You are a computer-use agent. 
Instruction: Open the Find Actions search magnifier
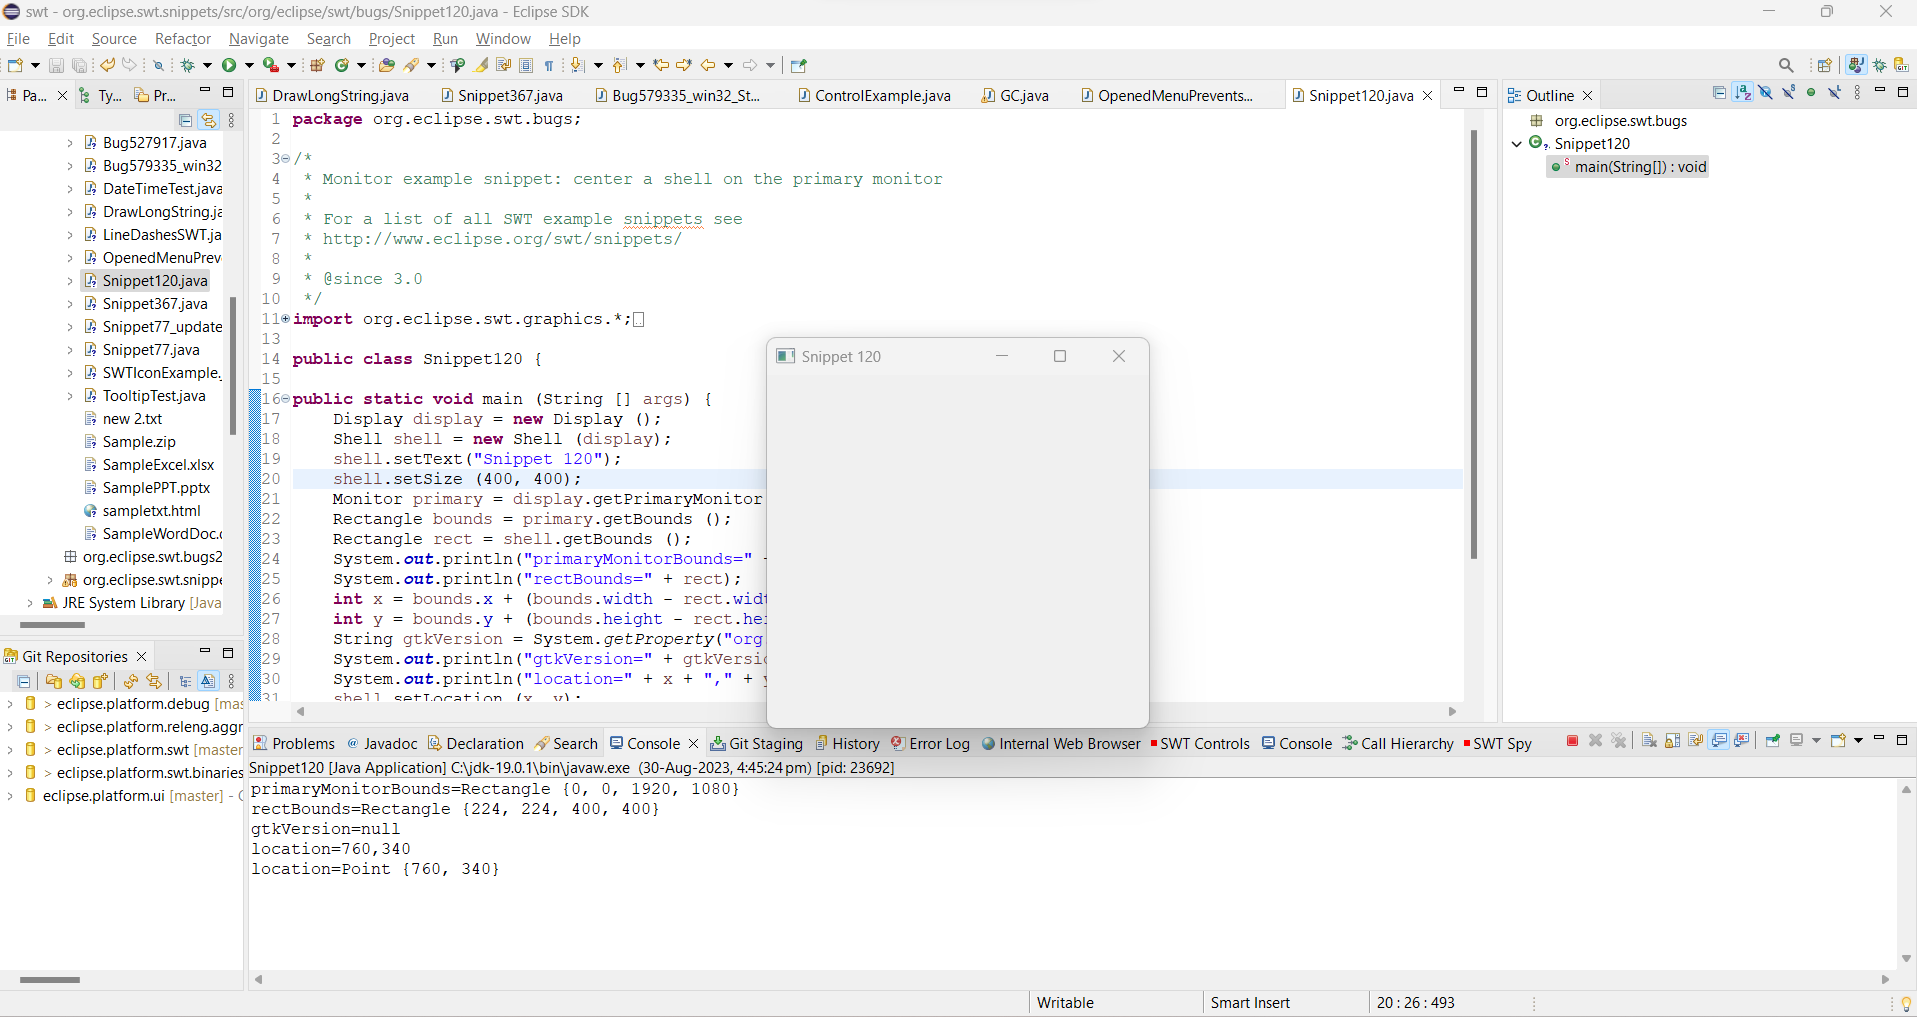1787,64
